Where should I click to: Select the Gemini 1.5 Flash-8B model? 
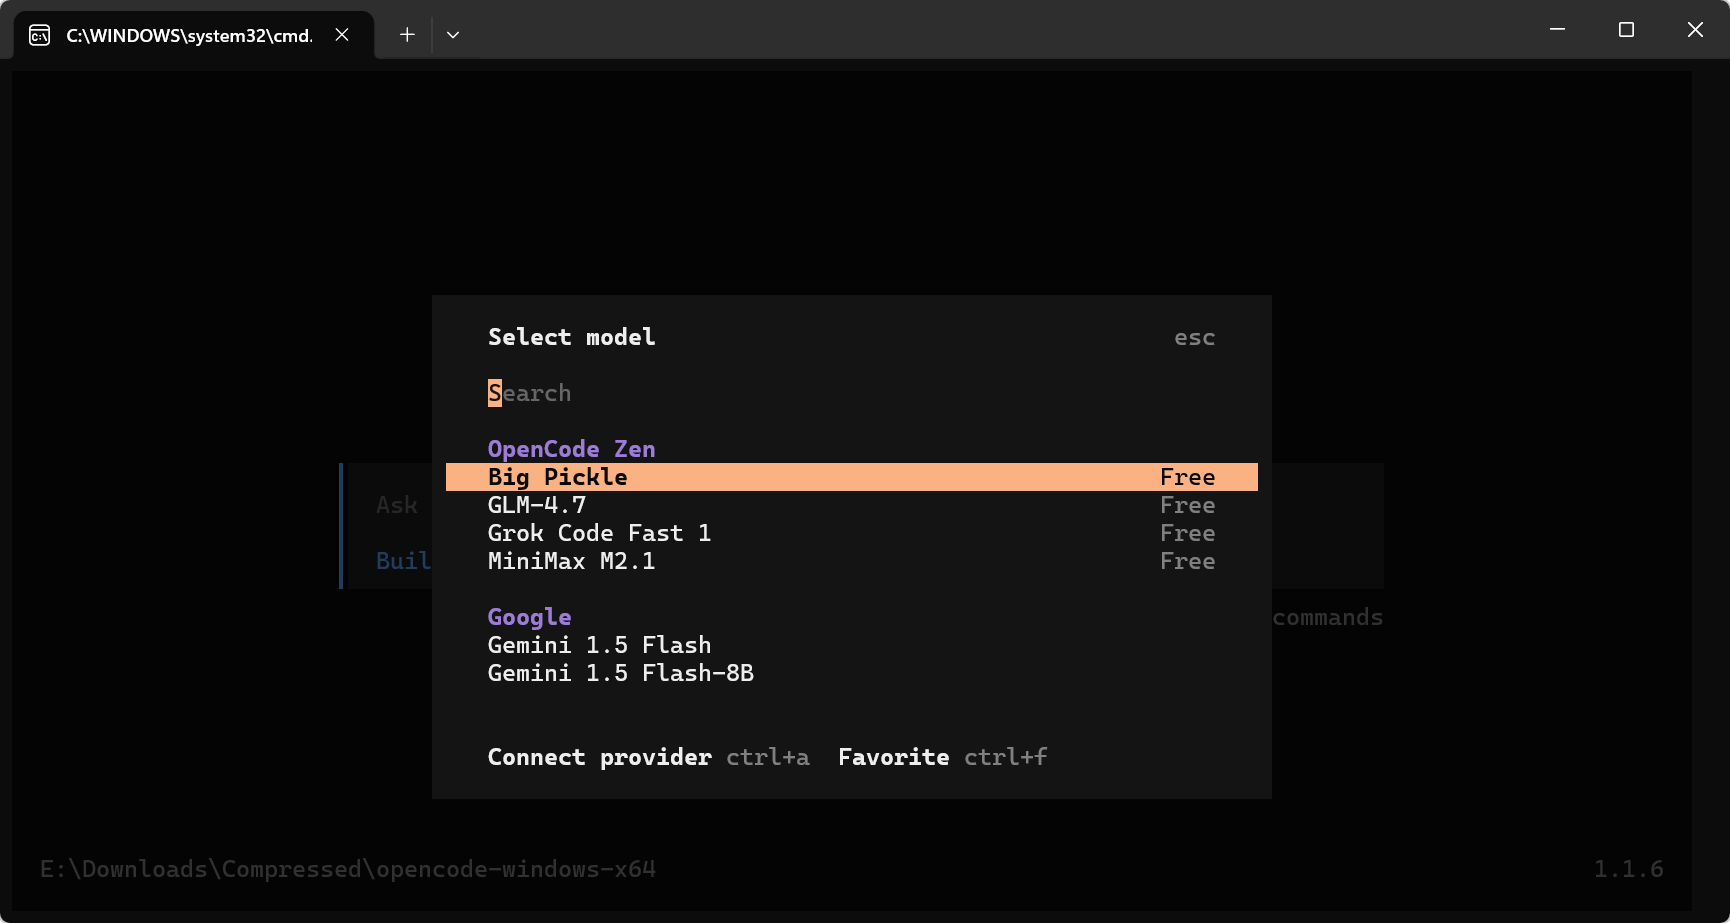(x=620, y=673)
